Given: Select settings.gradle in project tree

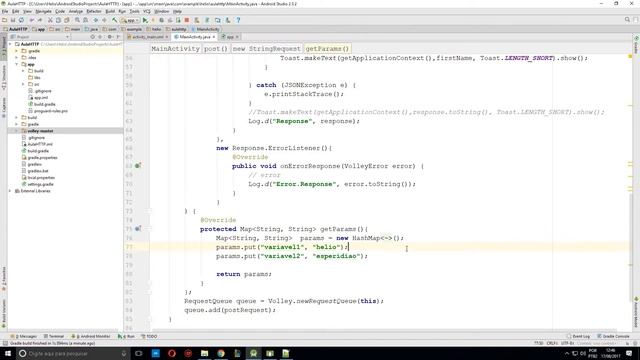Looking at the screenshot, I should click(37, 184).
